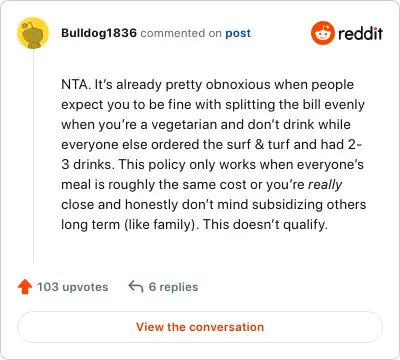Screen dimensions: 400x360
Task: Open the "6 replies" label
Action: (x=173, y=287)
